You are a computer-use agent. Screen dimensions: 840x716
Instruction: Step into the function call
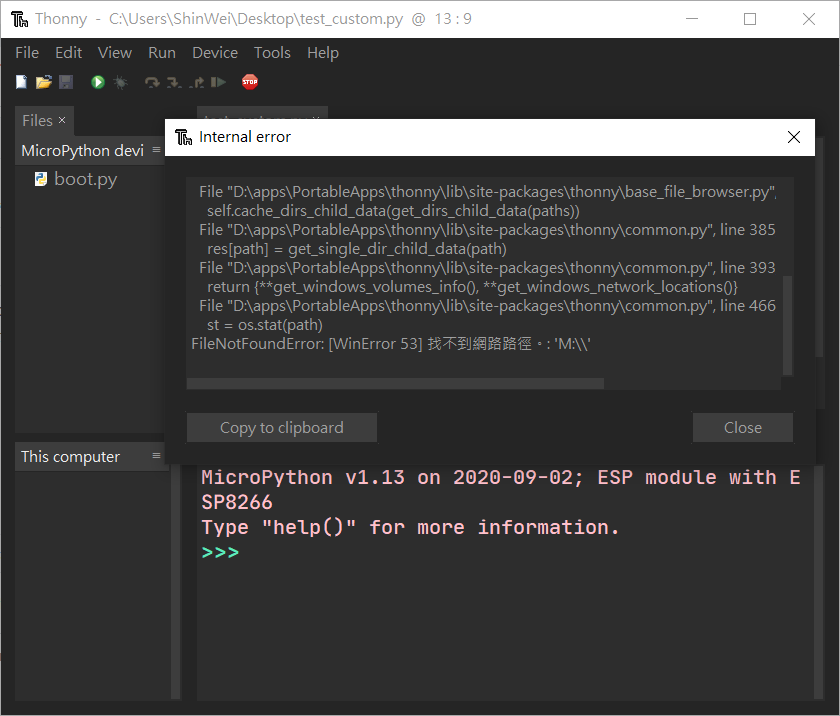[x=175, y=81]
